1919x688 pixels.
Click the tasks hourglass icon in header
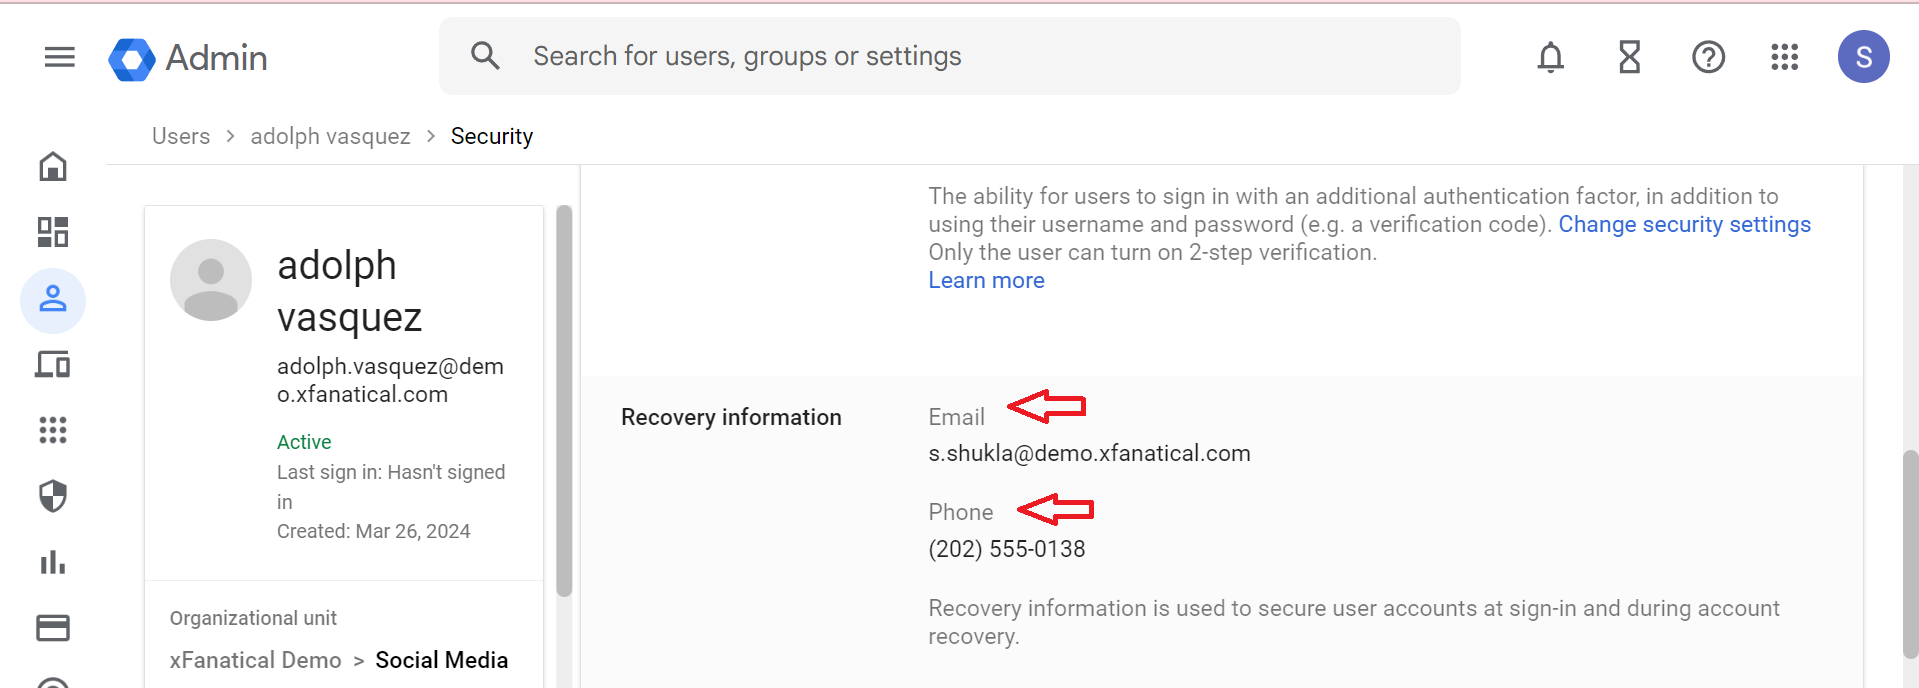1628,57
